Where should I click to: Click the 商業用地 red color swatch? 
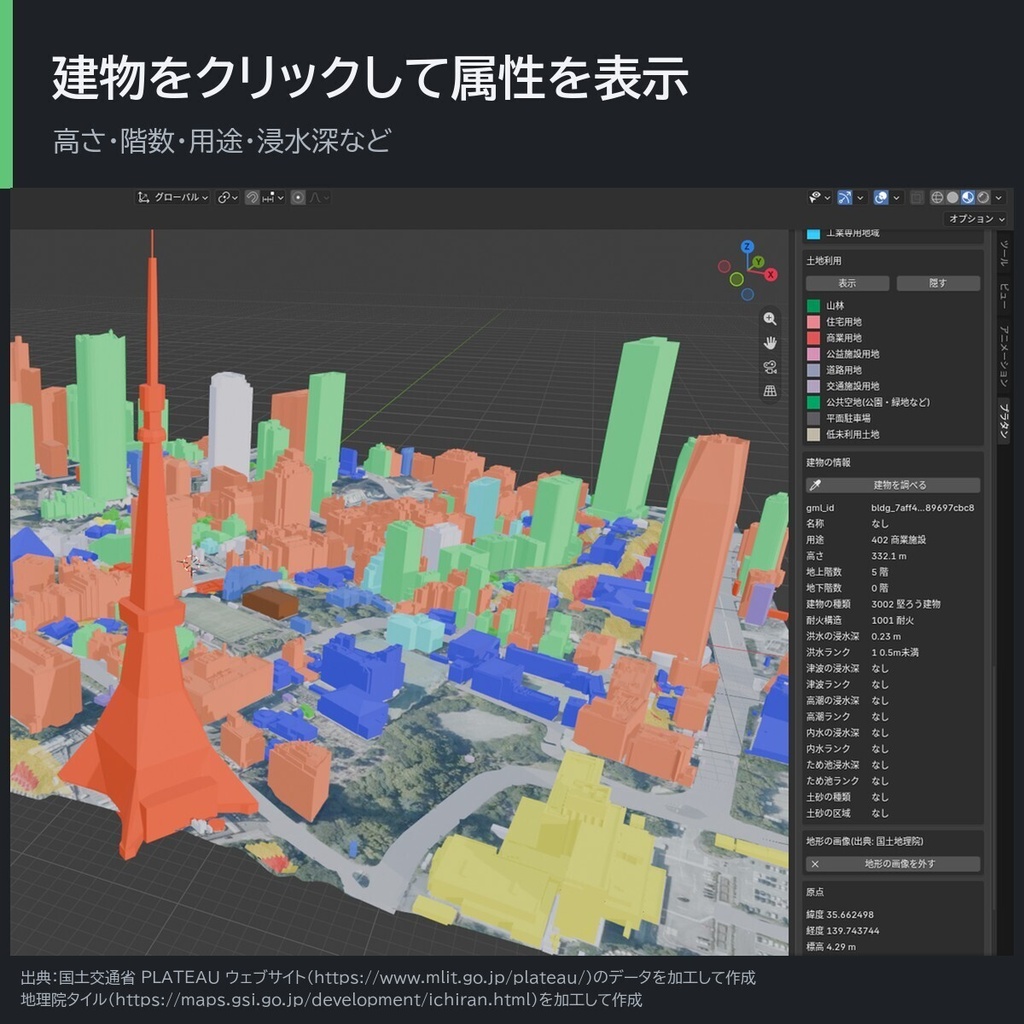tap(813, 338)
